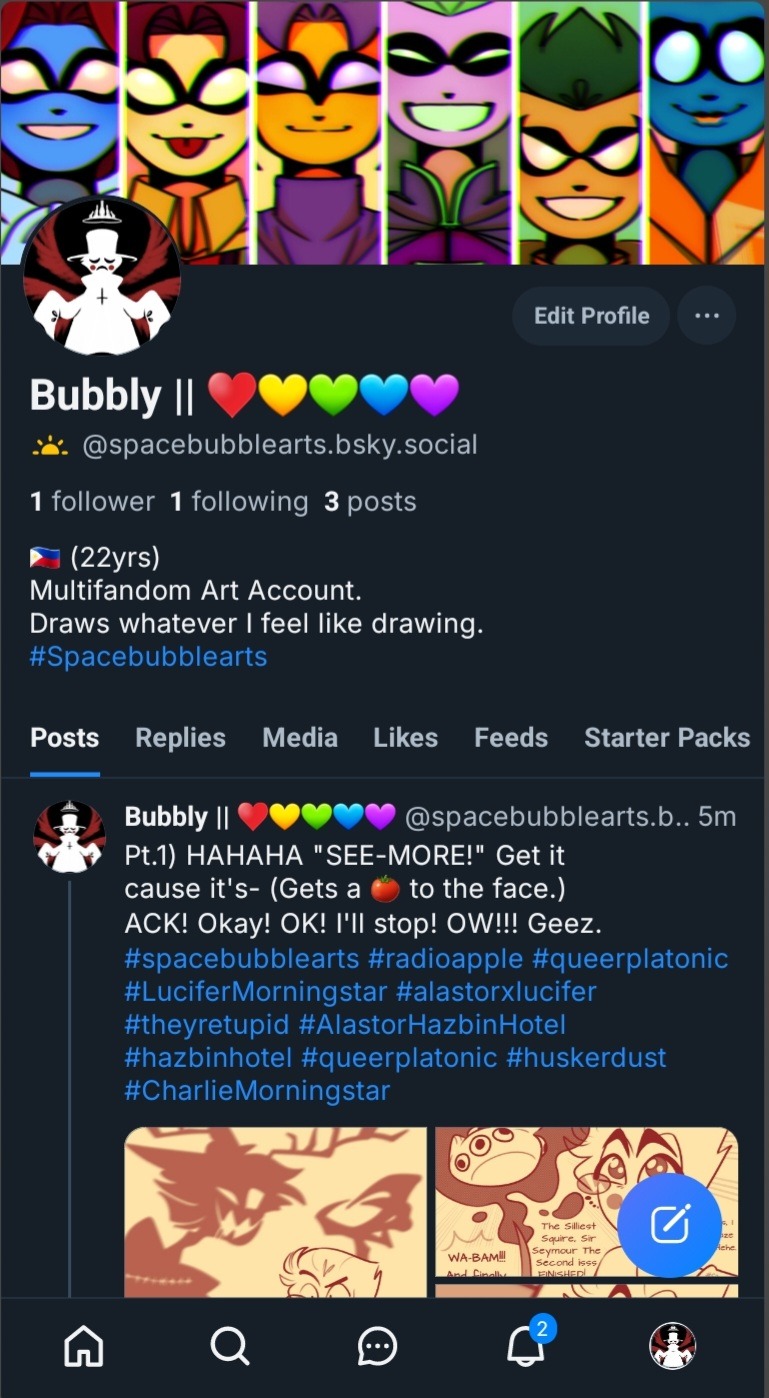The height and width of the screenshot is (1398, 769).
Task: Switch to the Media tab
Action: coord(300,738)
